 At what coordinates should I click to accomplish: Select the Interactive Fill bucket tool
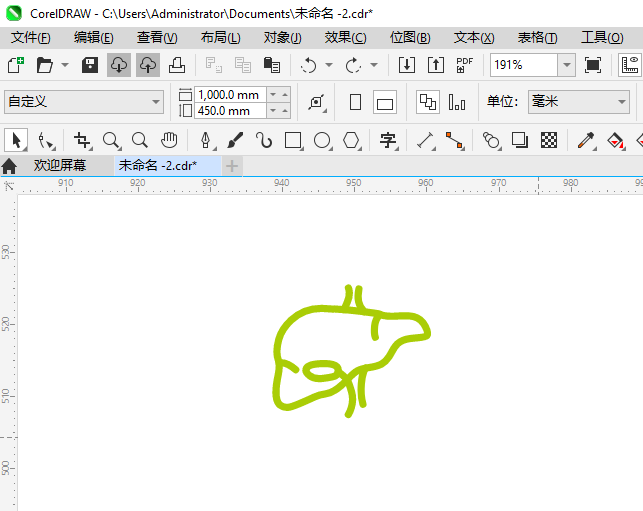(x=615, y=140)
